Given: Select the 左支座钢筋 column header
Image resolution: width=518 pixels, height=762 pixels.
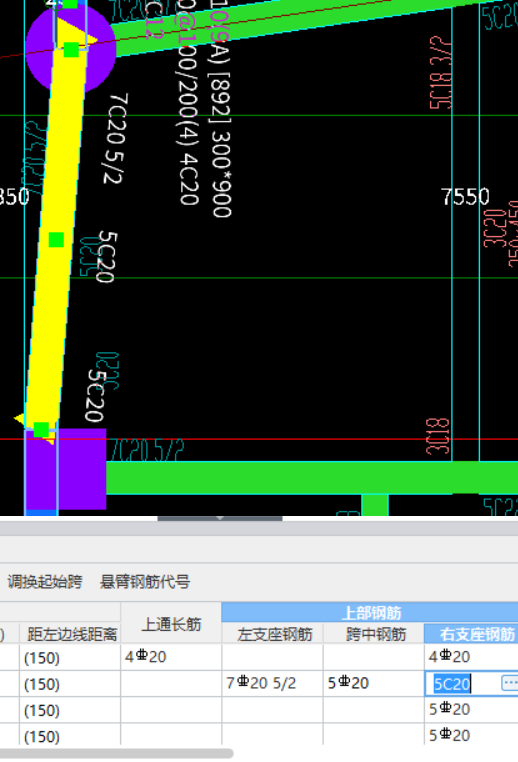Looking at the screenshot, I should [275, 634].
